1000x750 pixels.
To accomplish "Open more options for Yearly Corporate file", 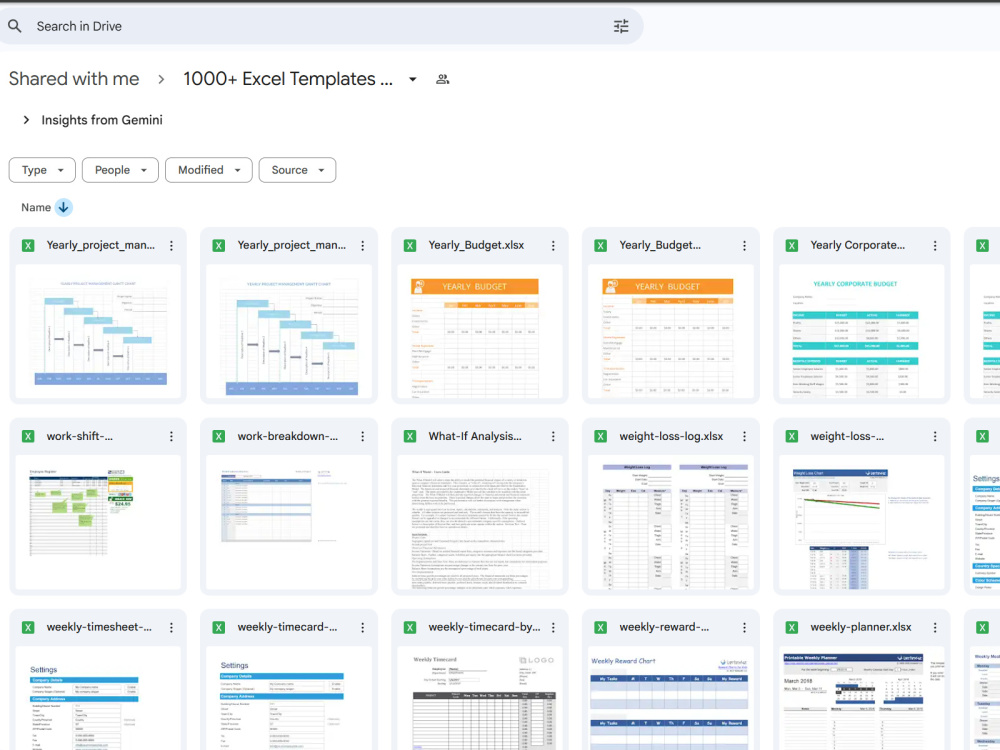I will click(x=935, y=246).
